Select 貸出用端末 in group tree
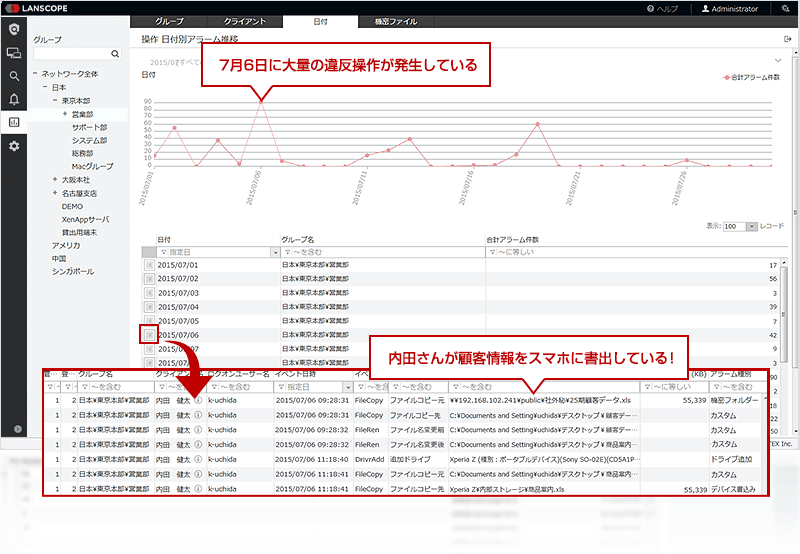This screenshot has width=800, height=554. point(79,232)
